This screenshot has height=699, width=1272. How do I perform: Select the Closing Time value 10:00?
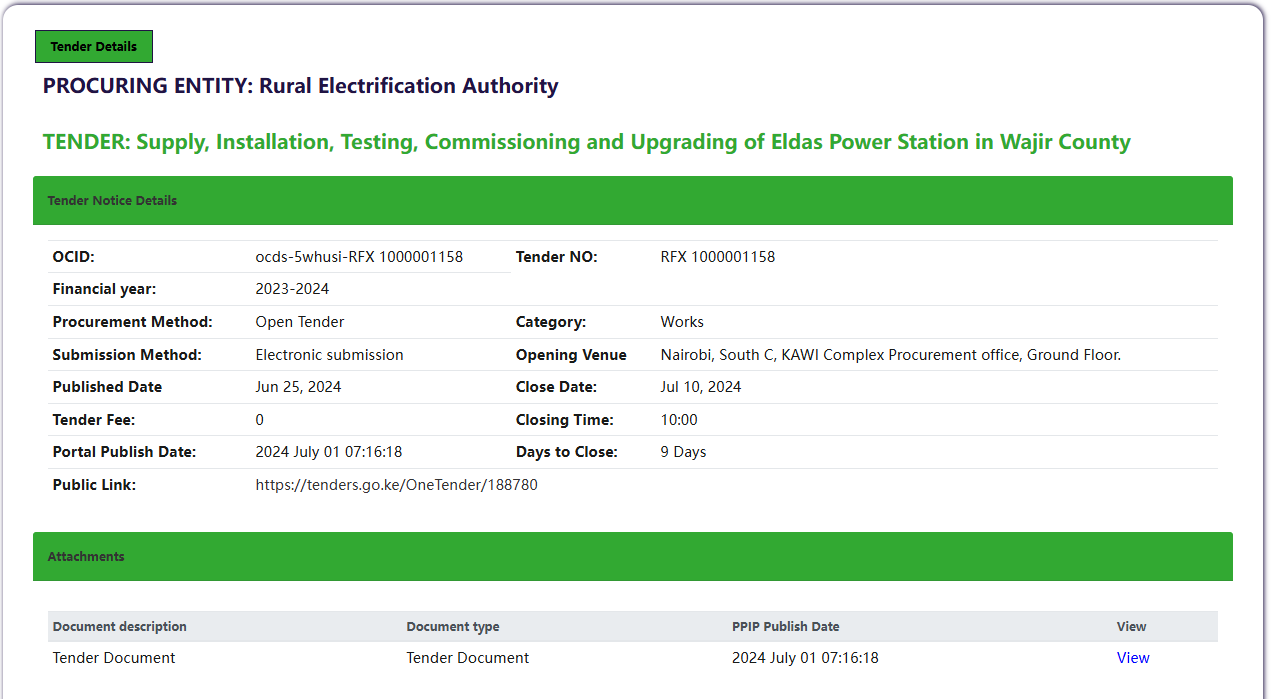pos(679,420)
